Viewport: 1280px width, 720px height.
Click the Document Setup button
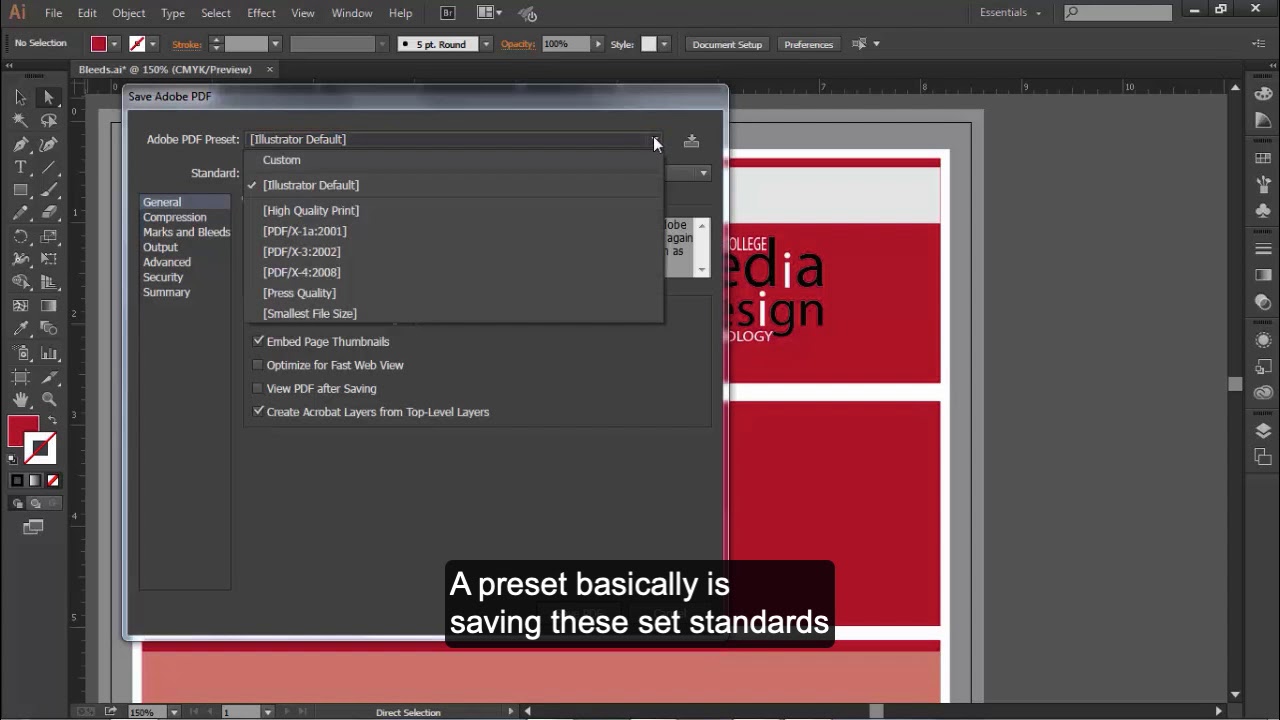[727, 44]
